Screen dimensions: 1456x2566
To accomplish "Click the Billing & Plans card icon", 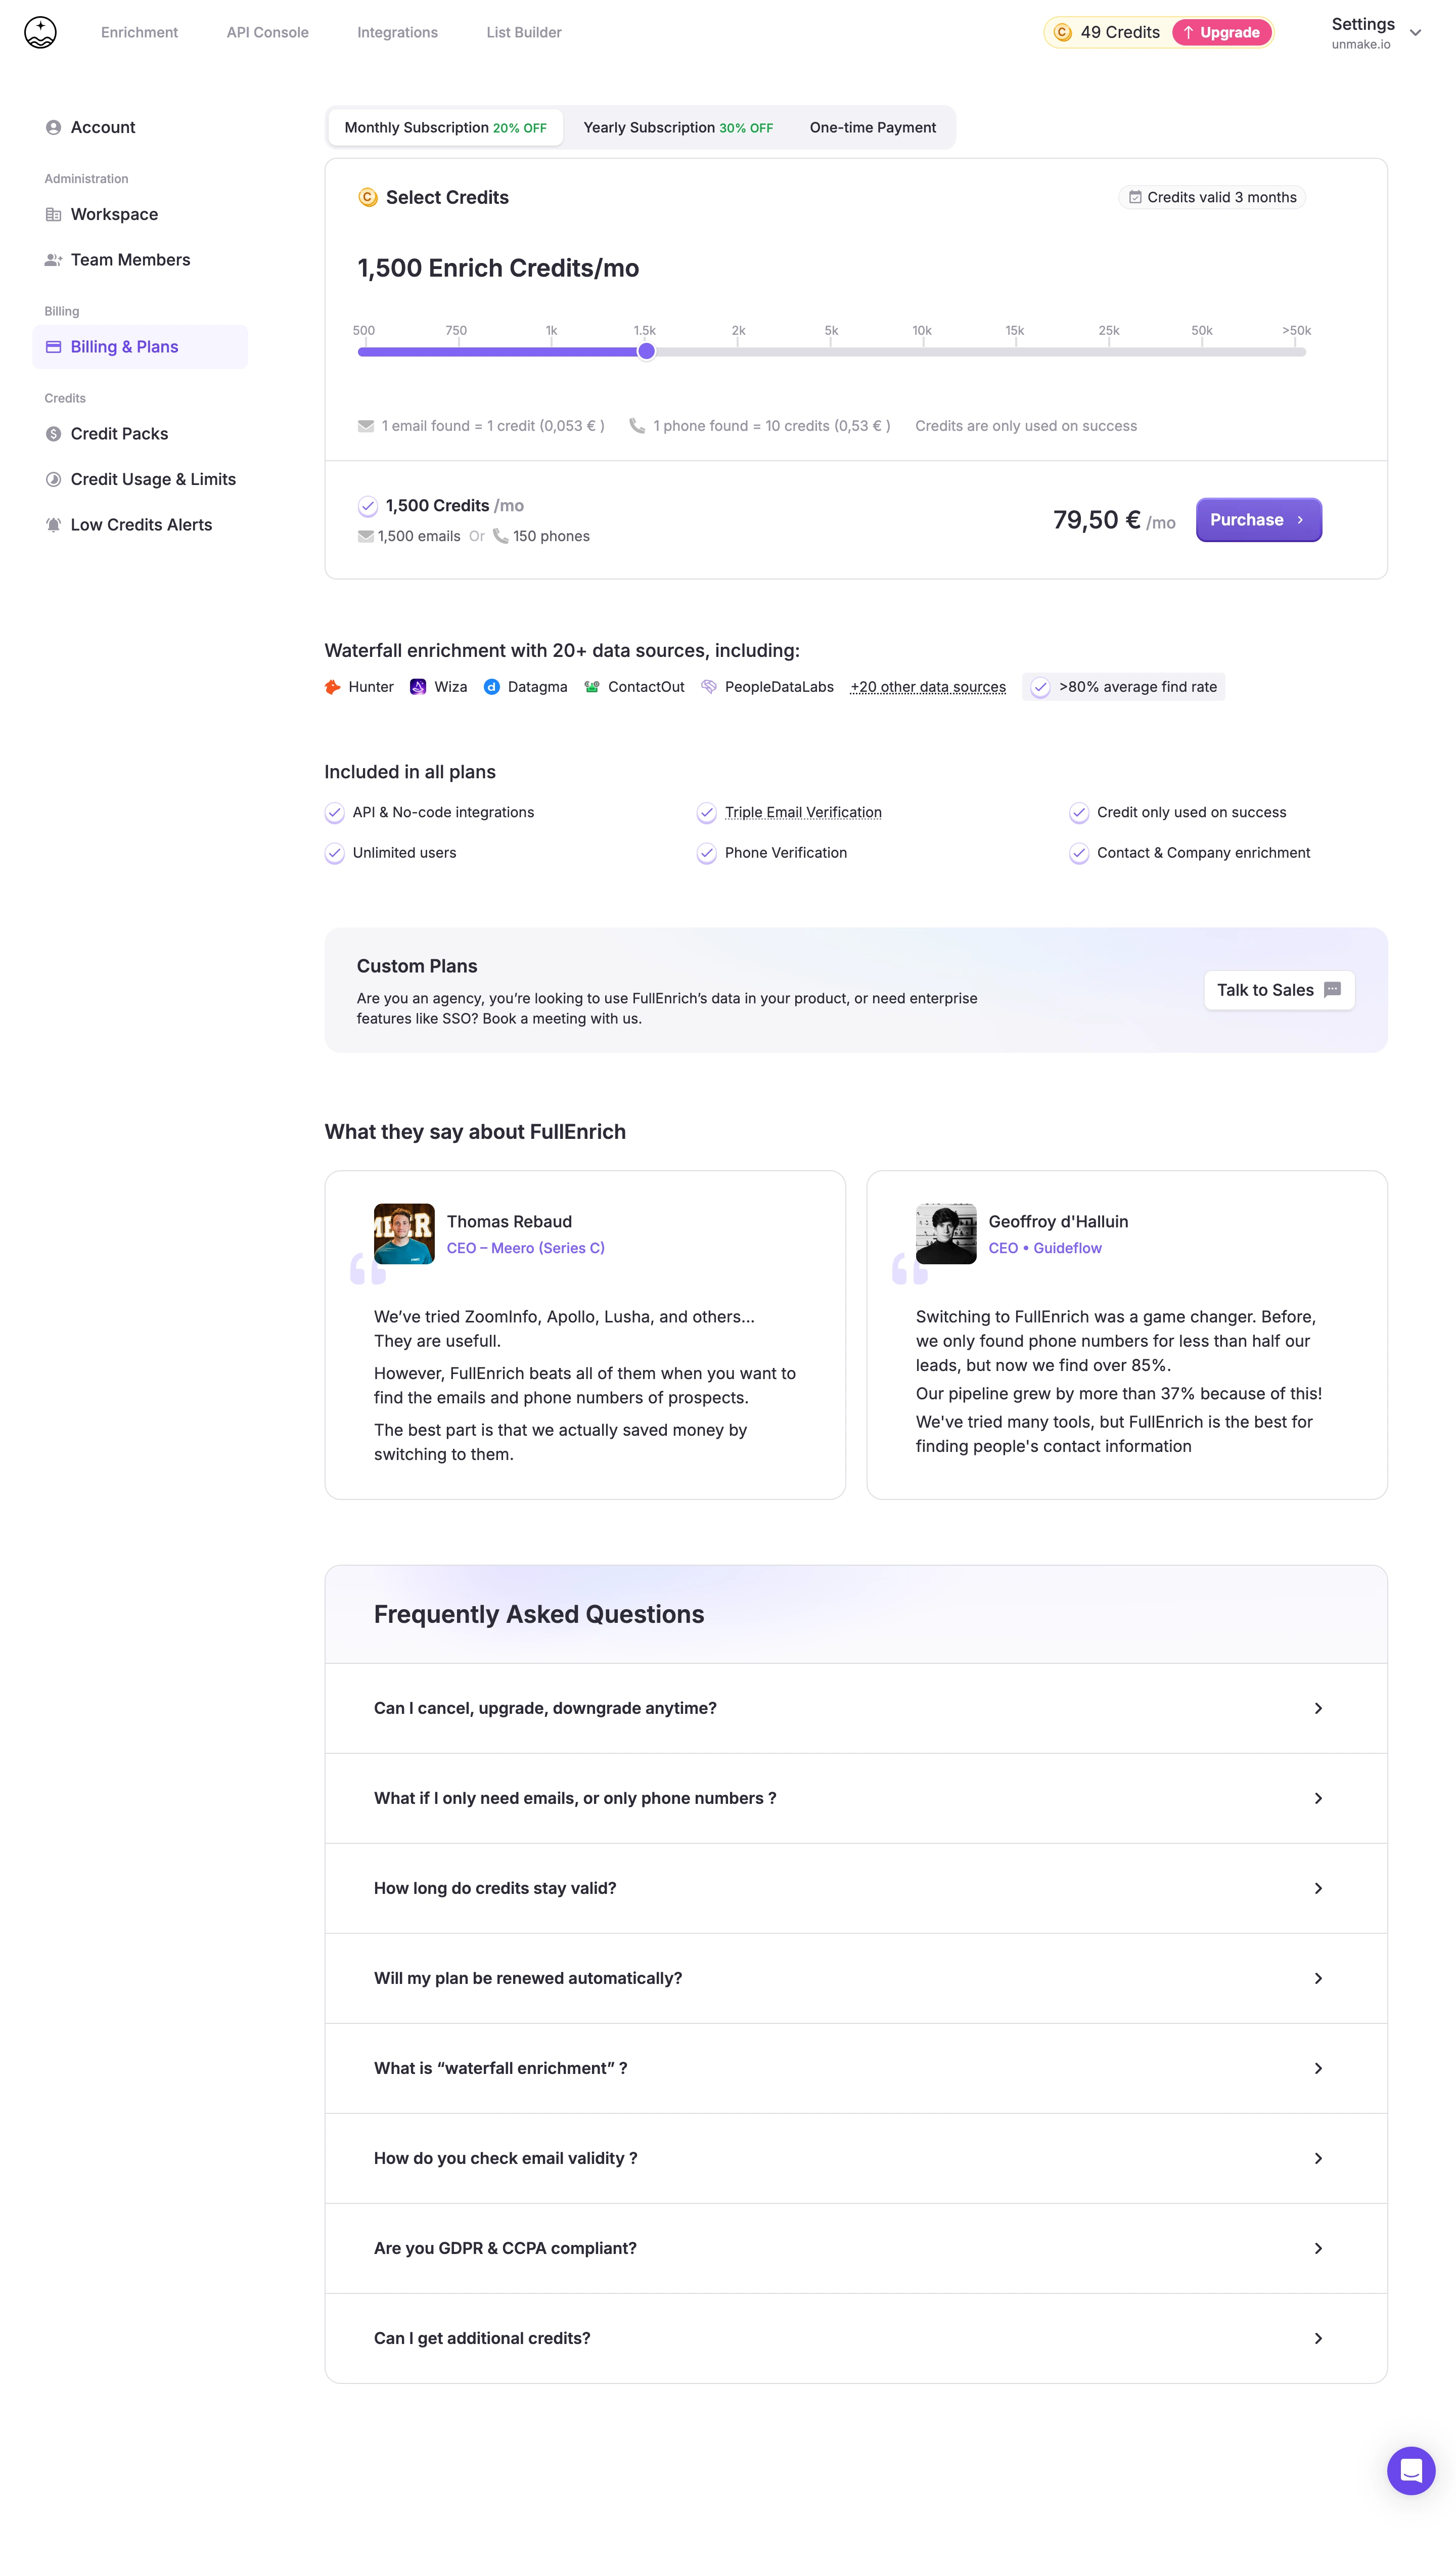I will [x=53, y=347].
